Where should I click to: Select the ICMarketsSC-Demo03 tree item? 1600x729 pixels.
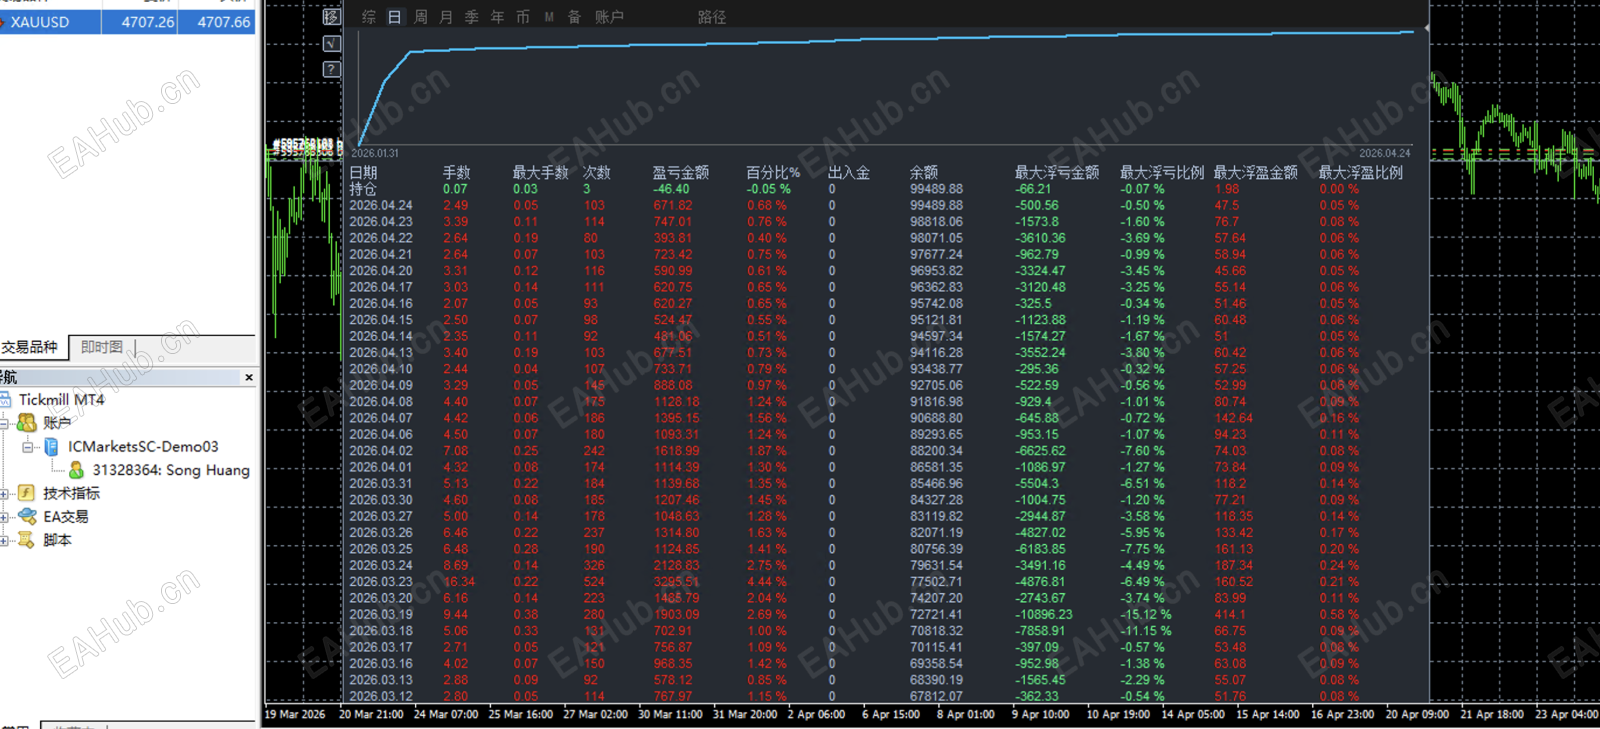(143, 446)
